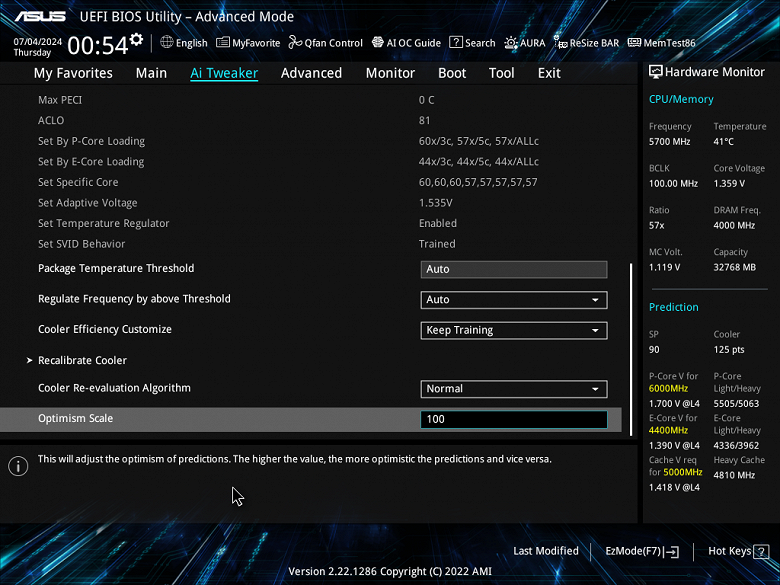Click the Set Specific Core label
The image size is (780, 585).
(x=78, y=182)
